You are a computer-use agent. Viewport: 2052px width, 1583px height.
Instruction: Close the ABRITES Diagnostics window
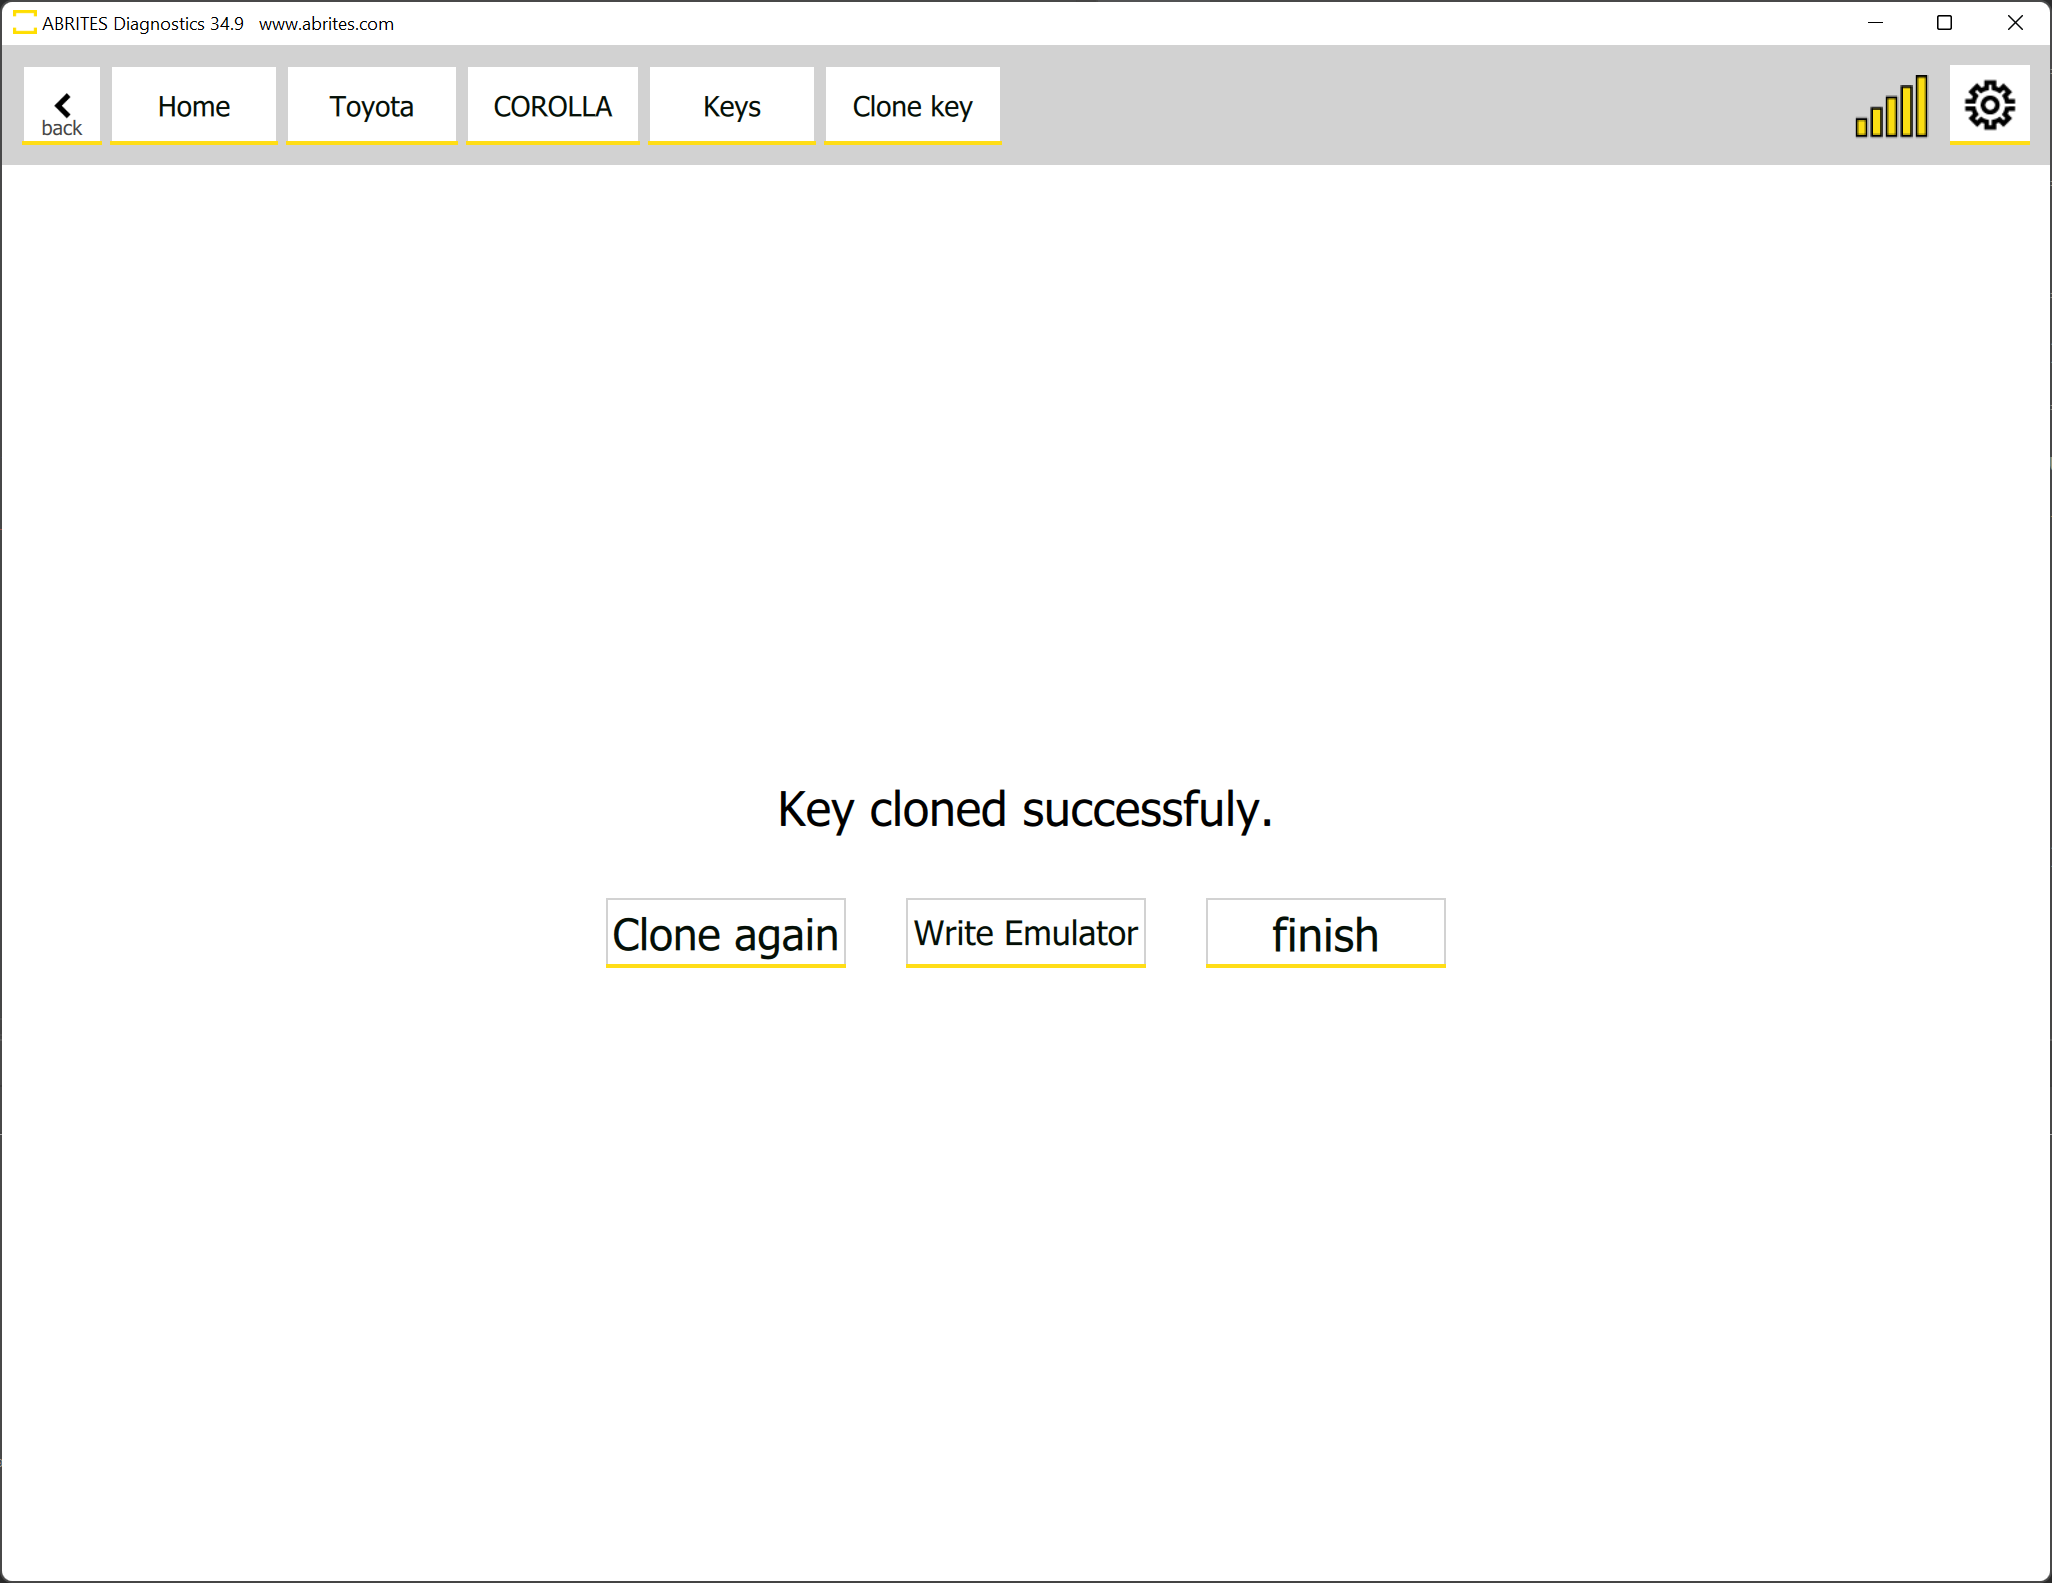point(2015,23)
